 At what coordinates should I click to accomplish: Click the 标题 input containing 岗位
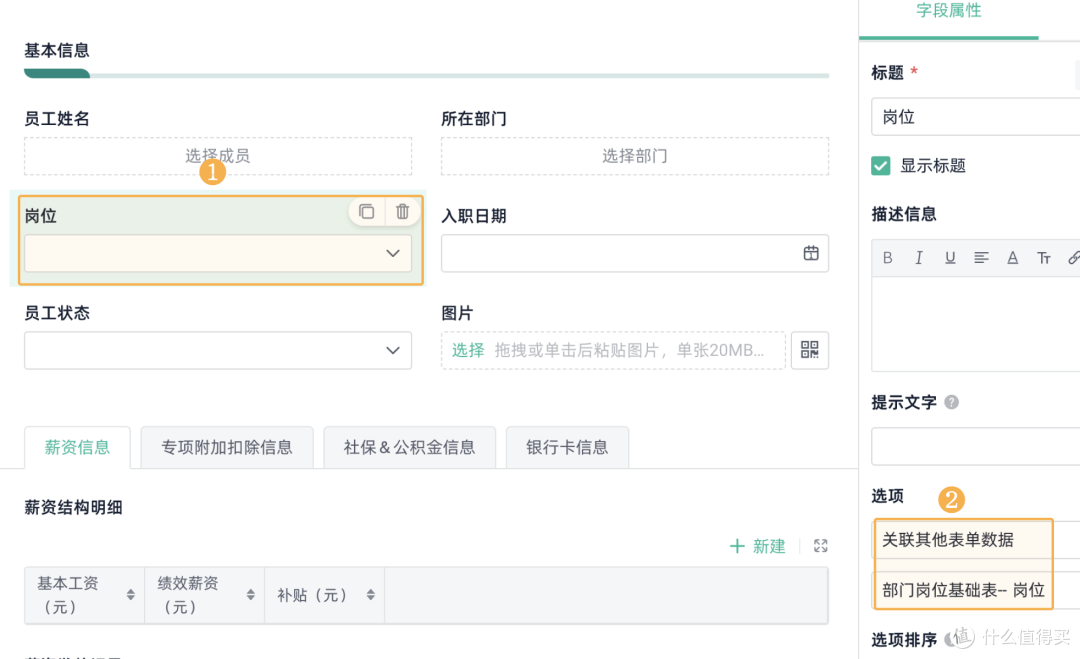click(x=975, y=117)
